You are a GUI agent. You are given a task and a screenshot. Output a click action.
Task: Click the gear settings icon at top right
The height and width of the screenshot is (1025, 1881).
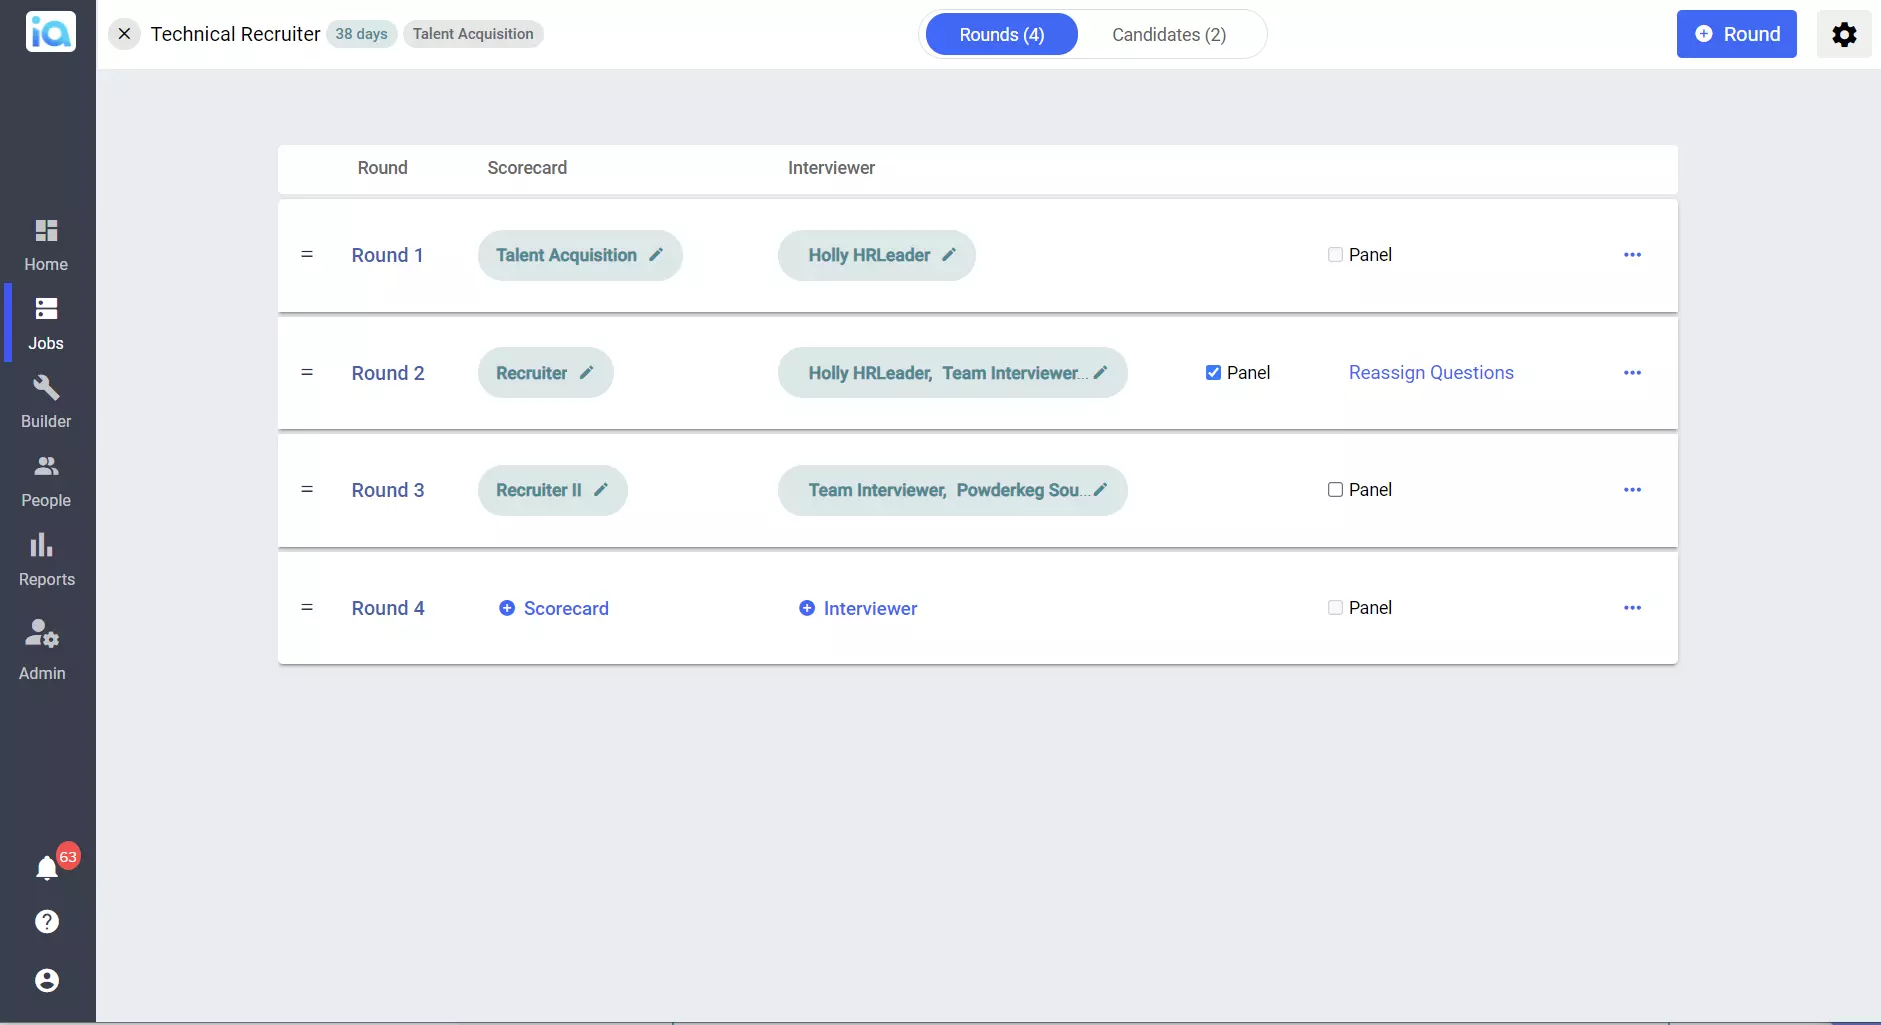(x=1844, y=35)
